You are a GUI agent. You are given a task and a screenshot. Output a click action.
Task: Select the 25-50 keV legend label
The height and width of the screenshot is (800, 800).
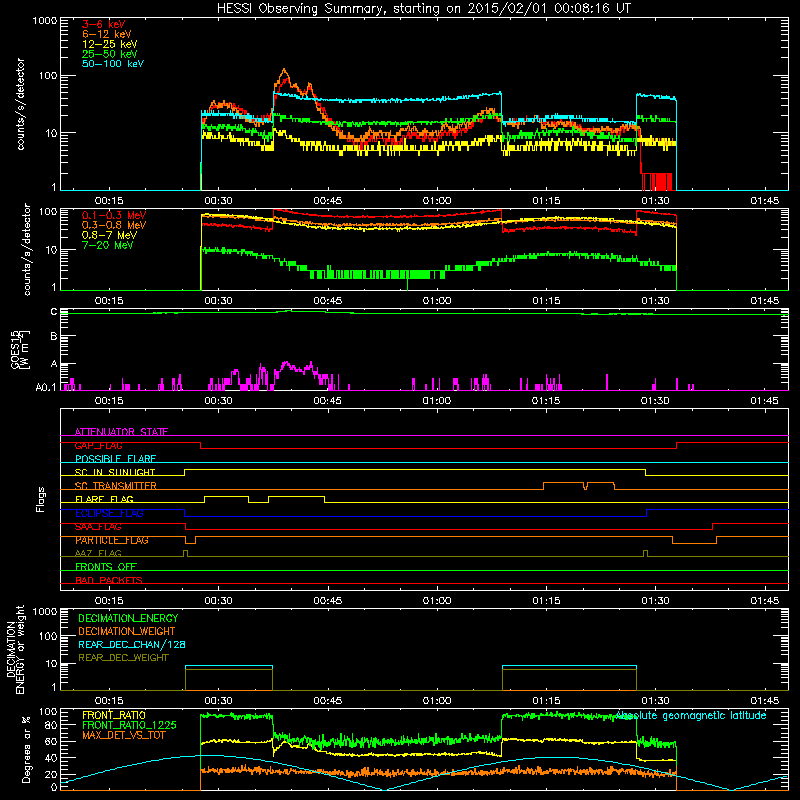click(109, 54)
